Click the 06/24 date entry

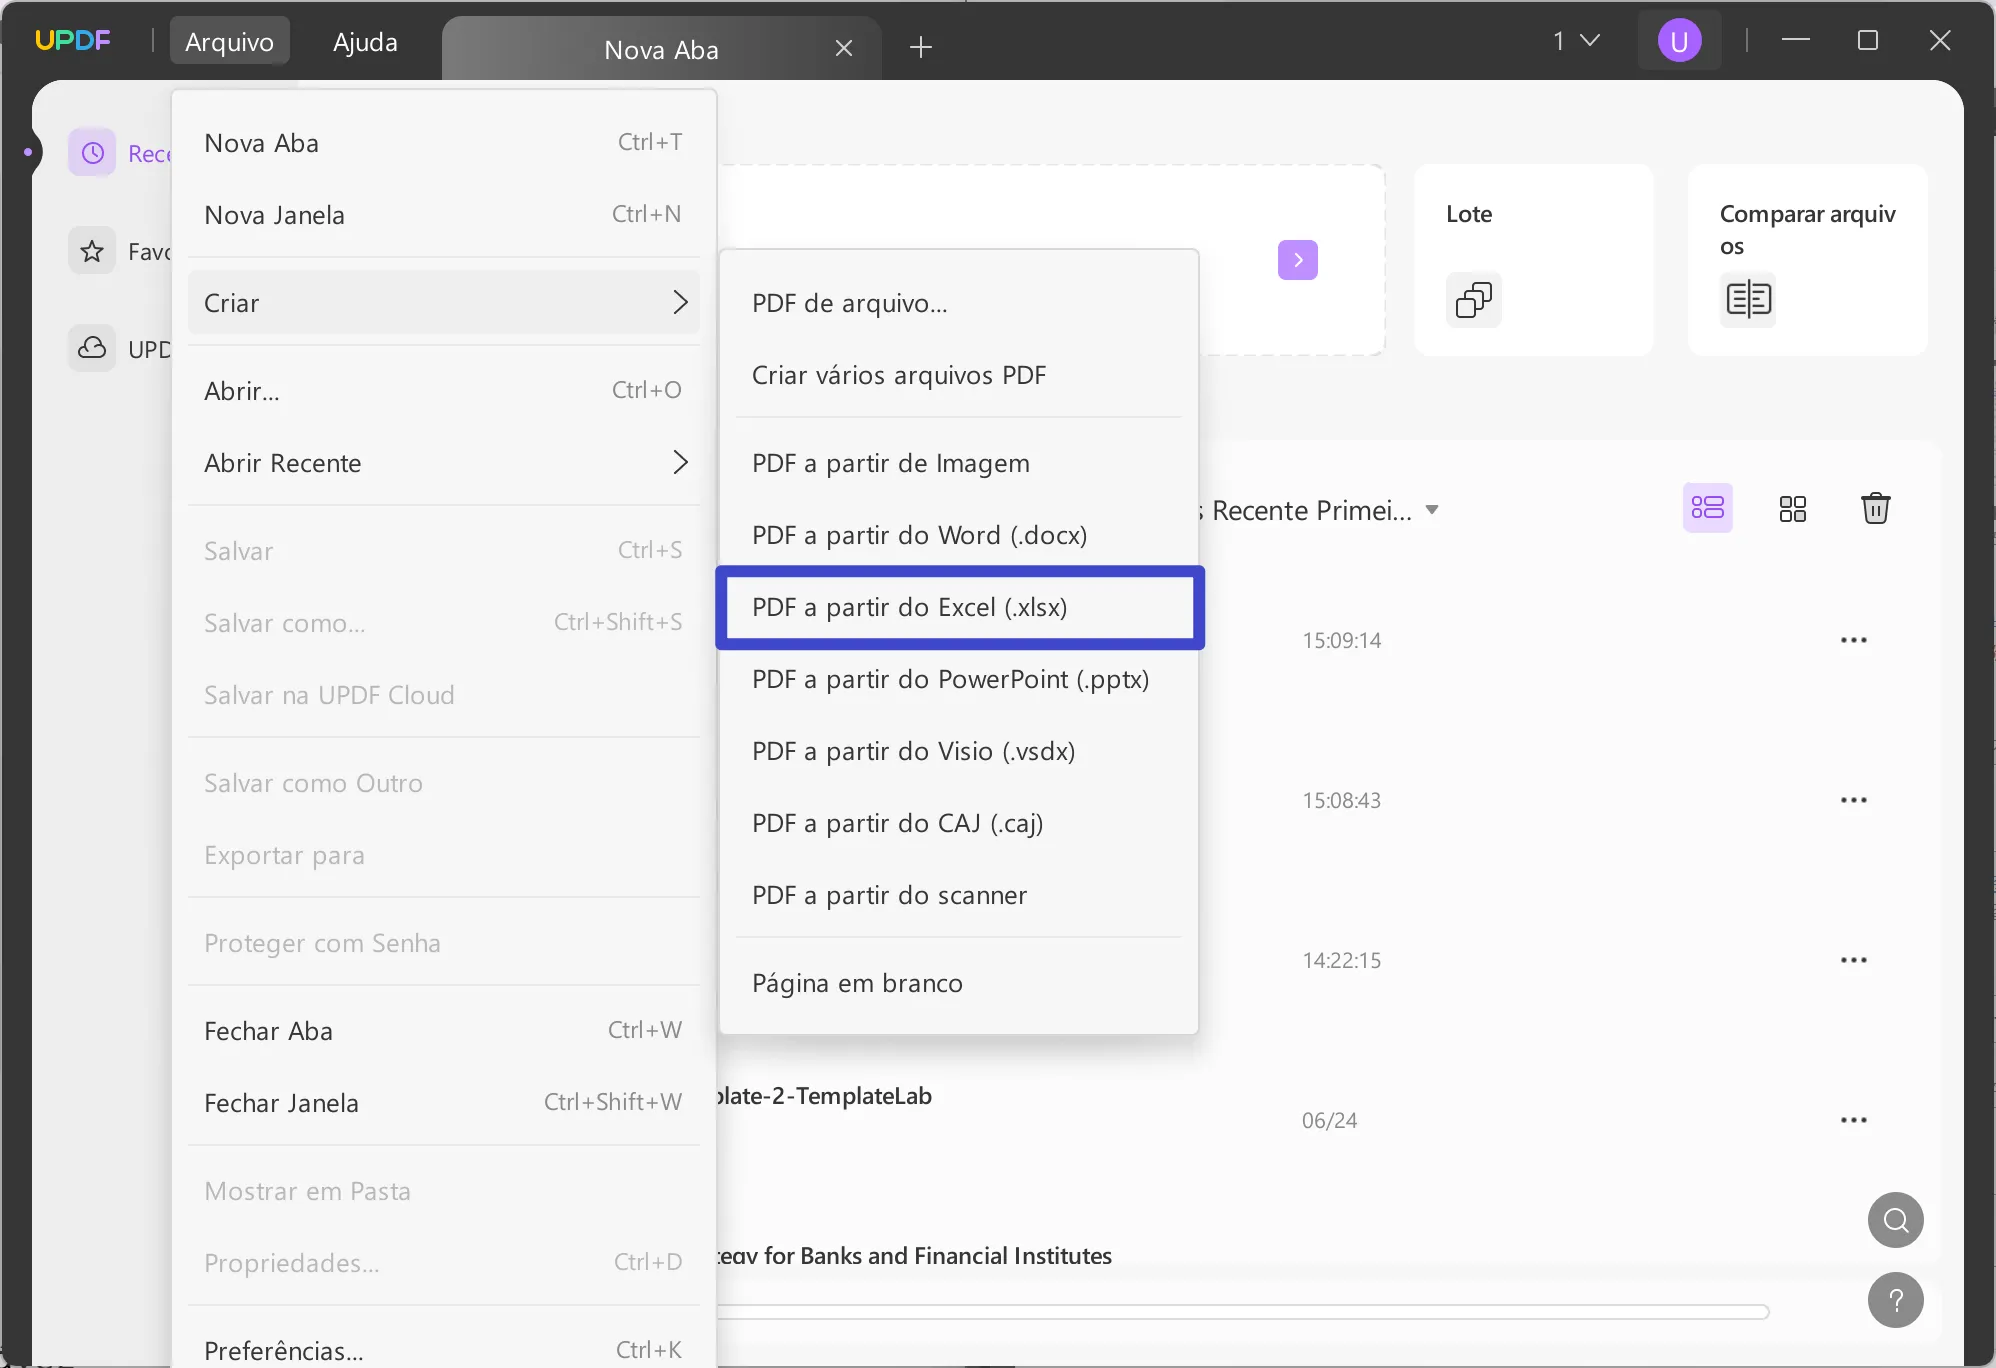coord(1329,1120)
